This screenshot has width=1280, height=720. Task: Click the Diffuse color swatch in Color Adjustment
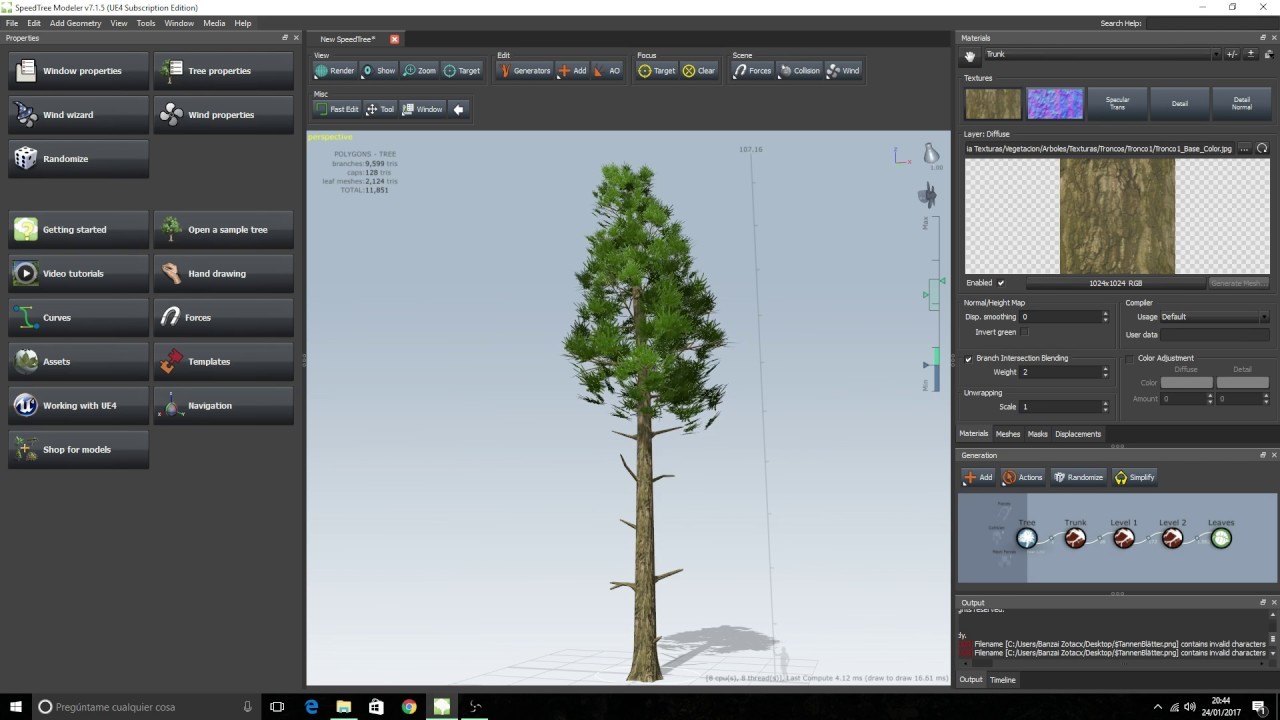[1186, 382]
